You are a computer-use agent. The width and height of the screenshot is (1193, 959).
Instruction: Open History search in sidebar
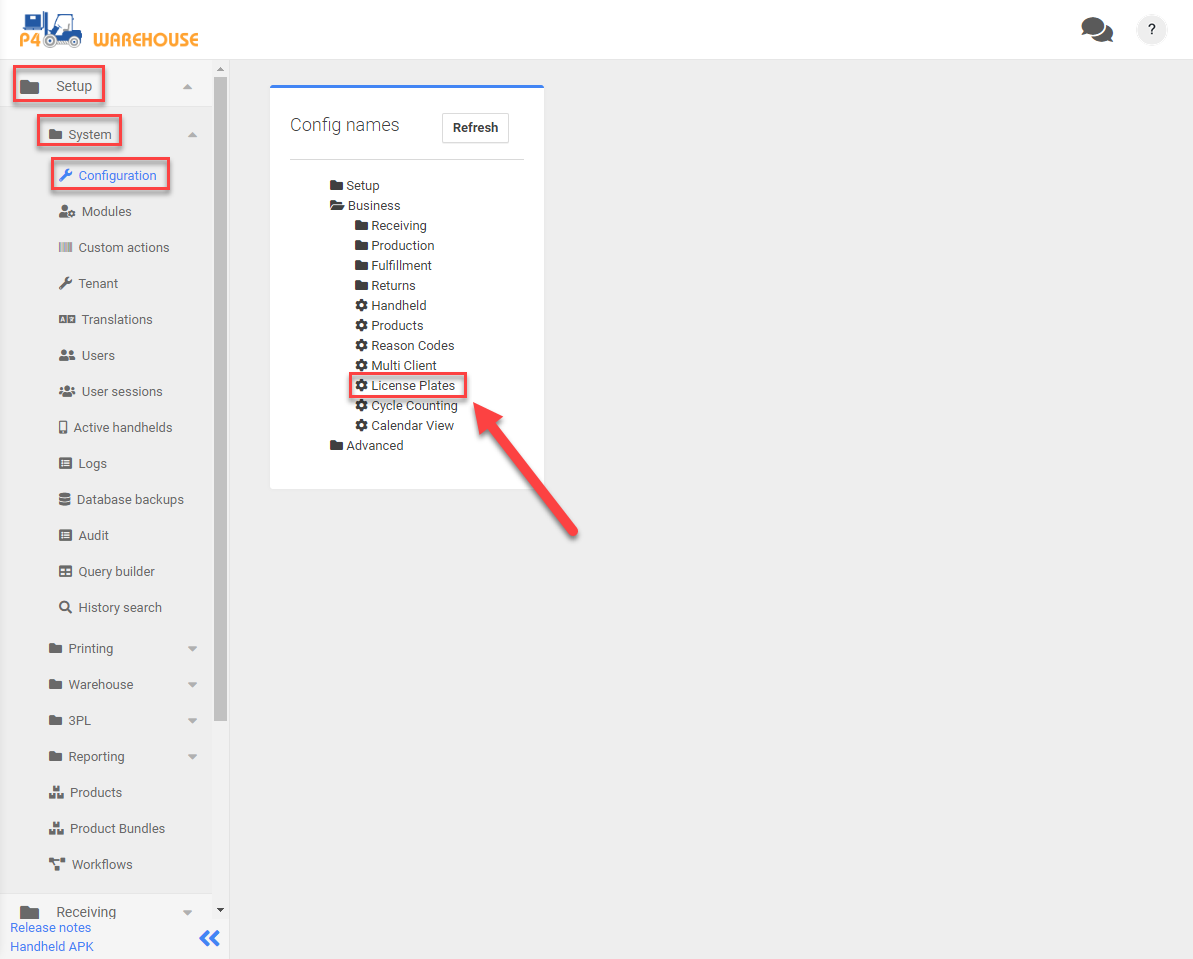tap(119, 608)
